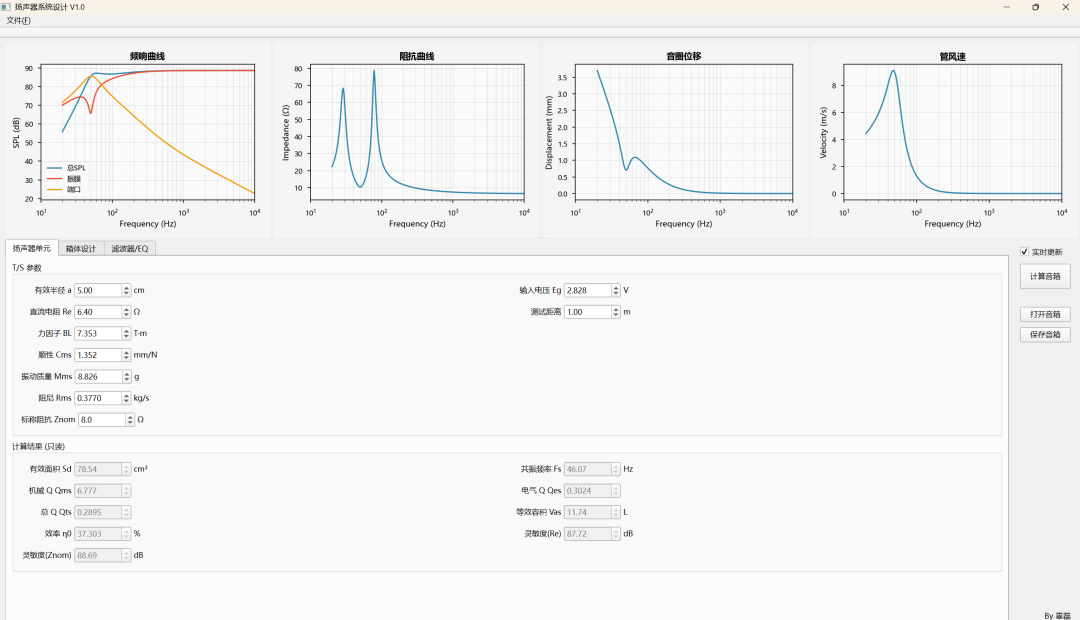Click the 输入电压 Eg value field
The height and width of the screenshot is (620, 1080).
(x=587, y=290)
